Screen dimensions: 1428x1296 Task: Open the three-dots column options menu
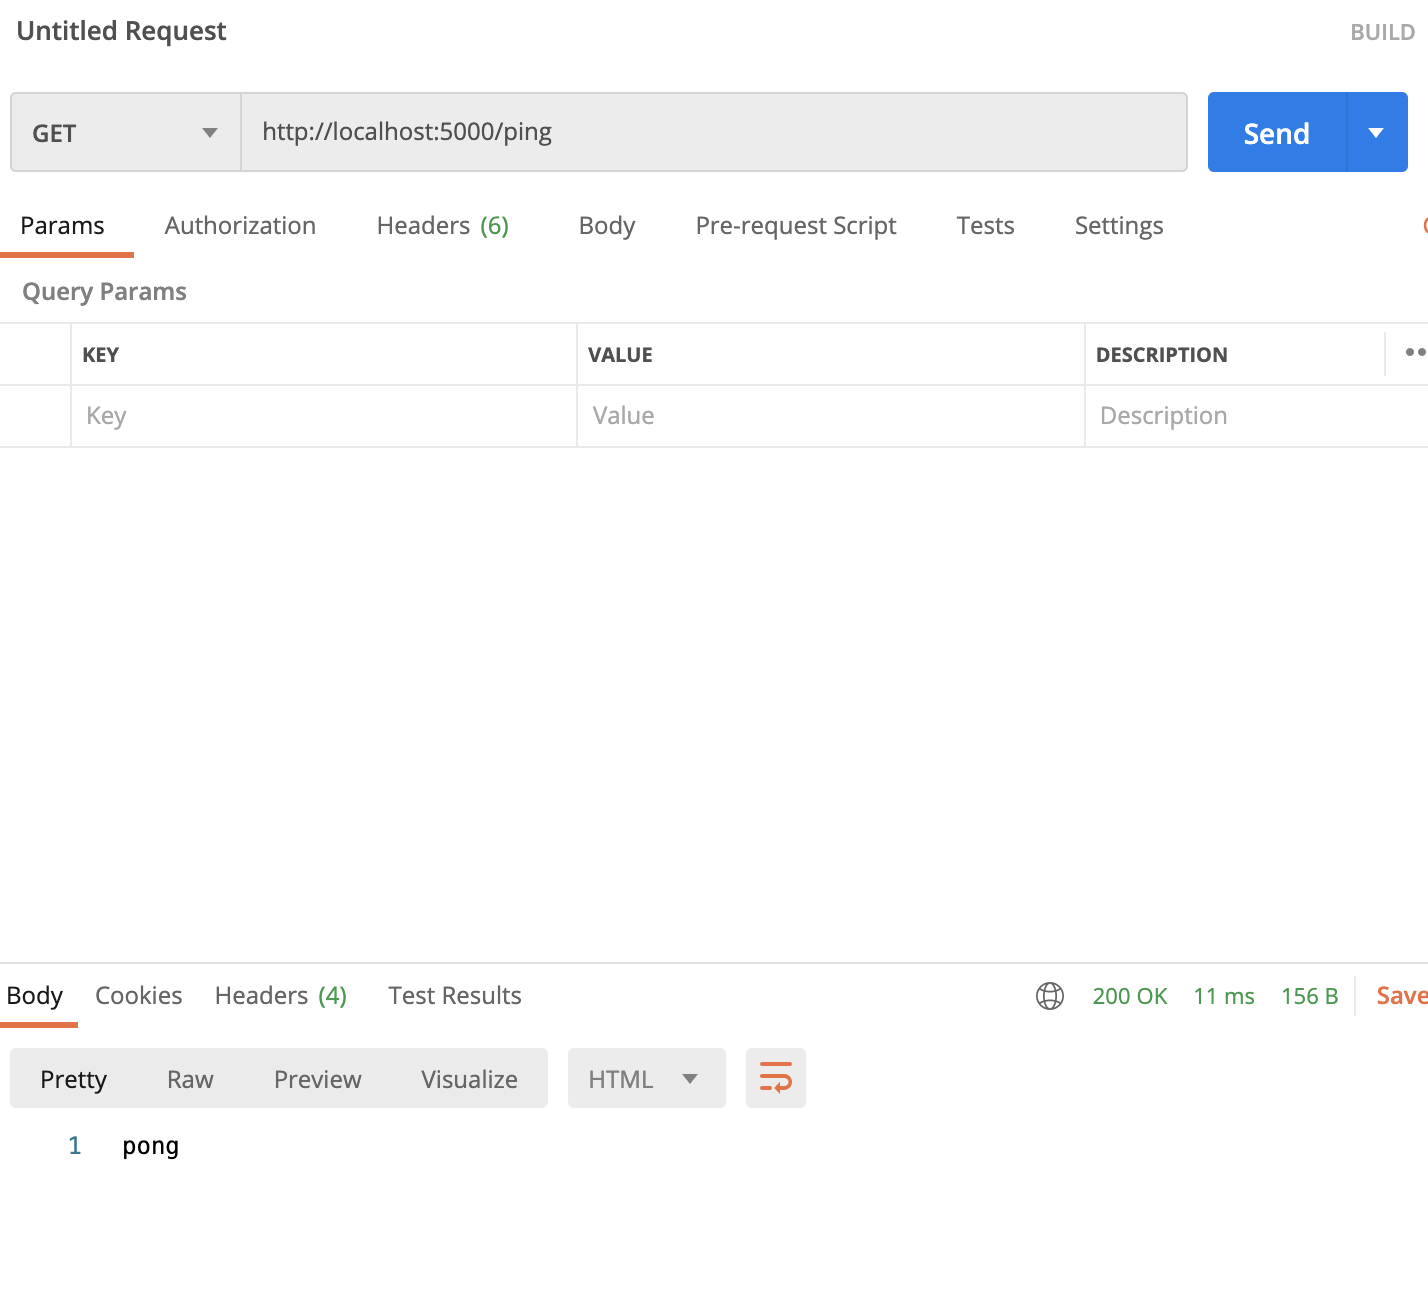point(1415,353)
